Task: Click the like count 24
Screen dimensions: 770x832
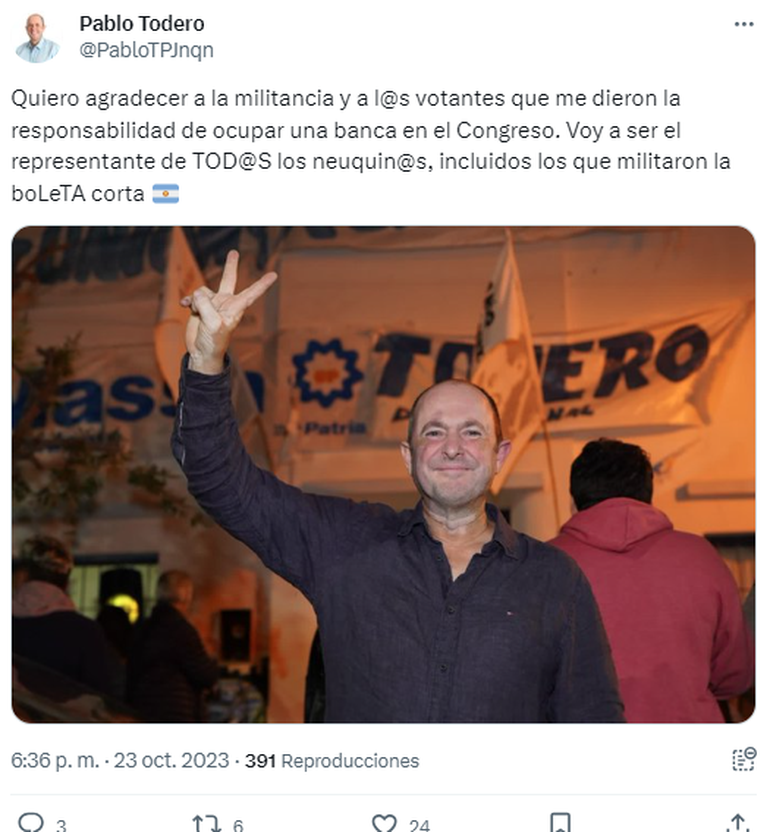Action: click(x=419, y=826)
